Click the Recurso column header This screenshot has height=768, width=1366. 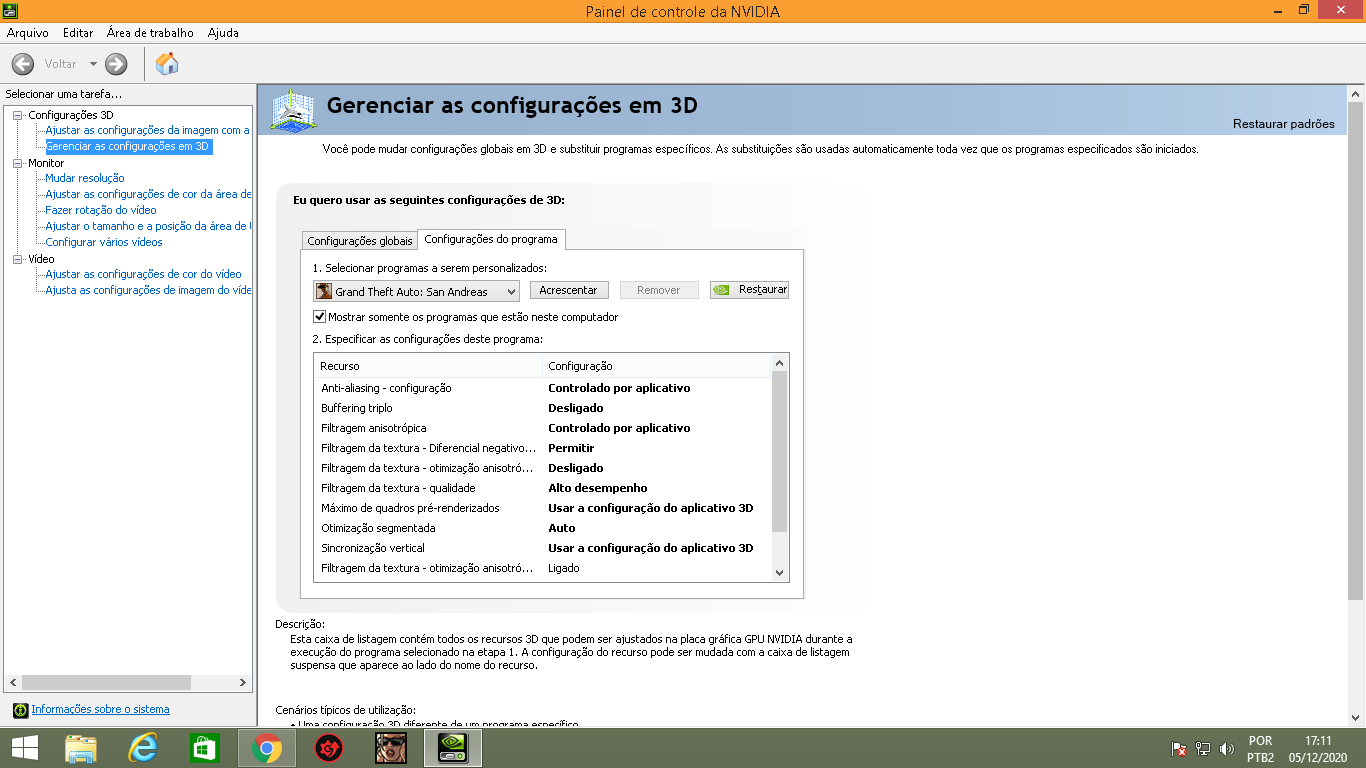pyautogui.click(x=428, y=366)
